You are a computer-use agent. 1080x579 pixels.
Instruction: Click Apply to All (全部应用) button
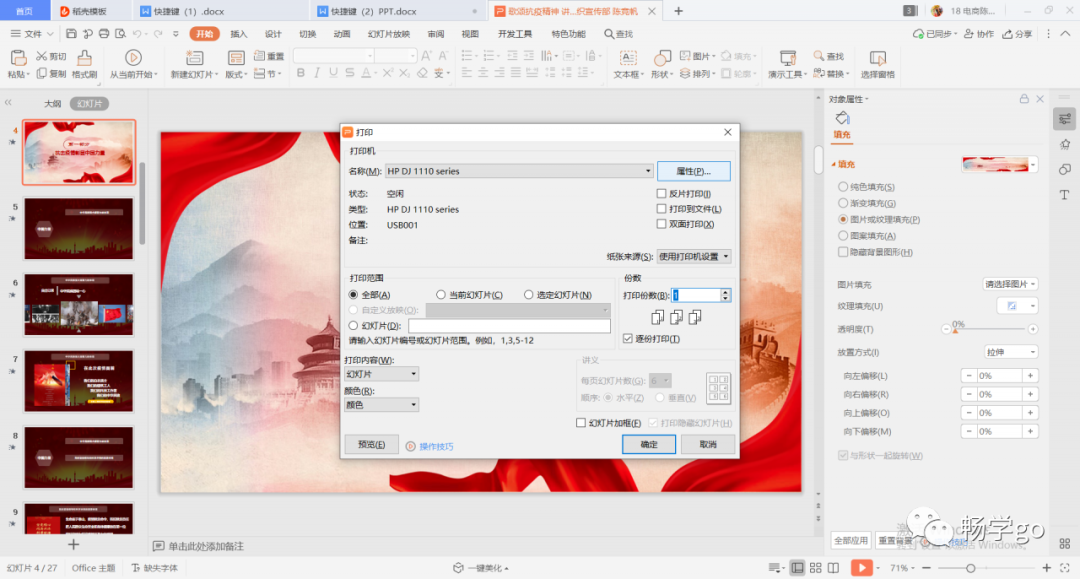point(851,540)
